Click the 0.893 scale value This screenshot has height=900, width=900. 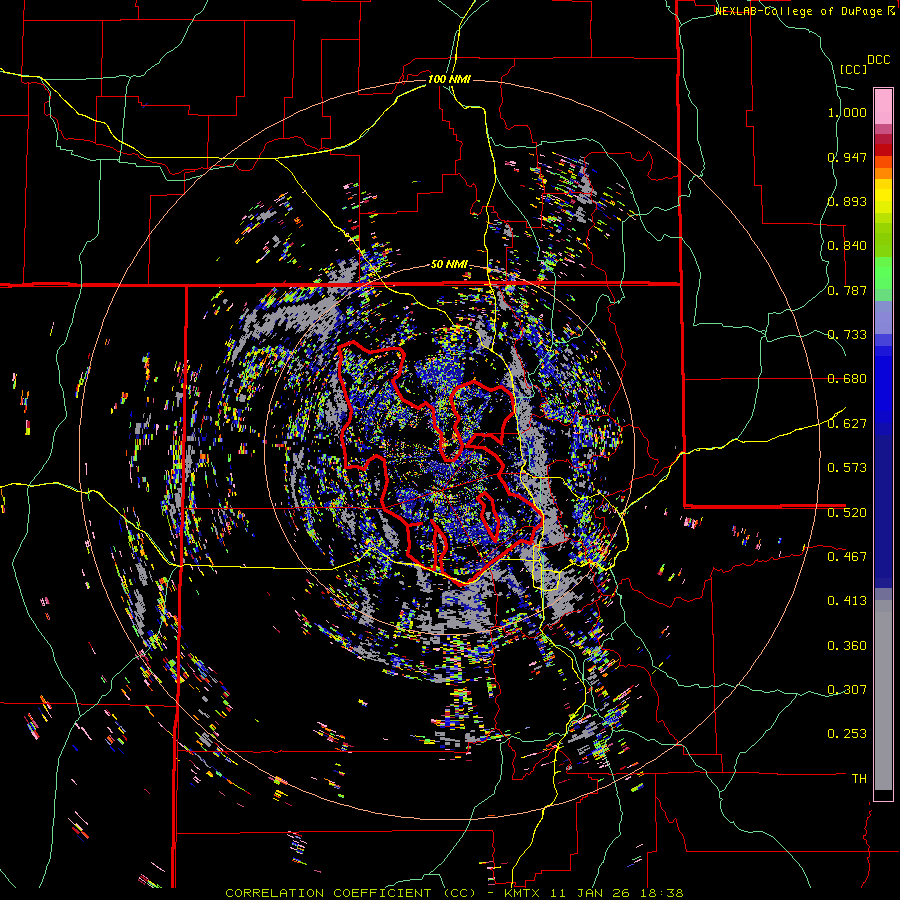[847, 201]
